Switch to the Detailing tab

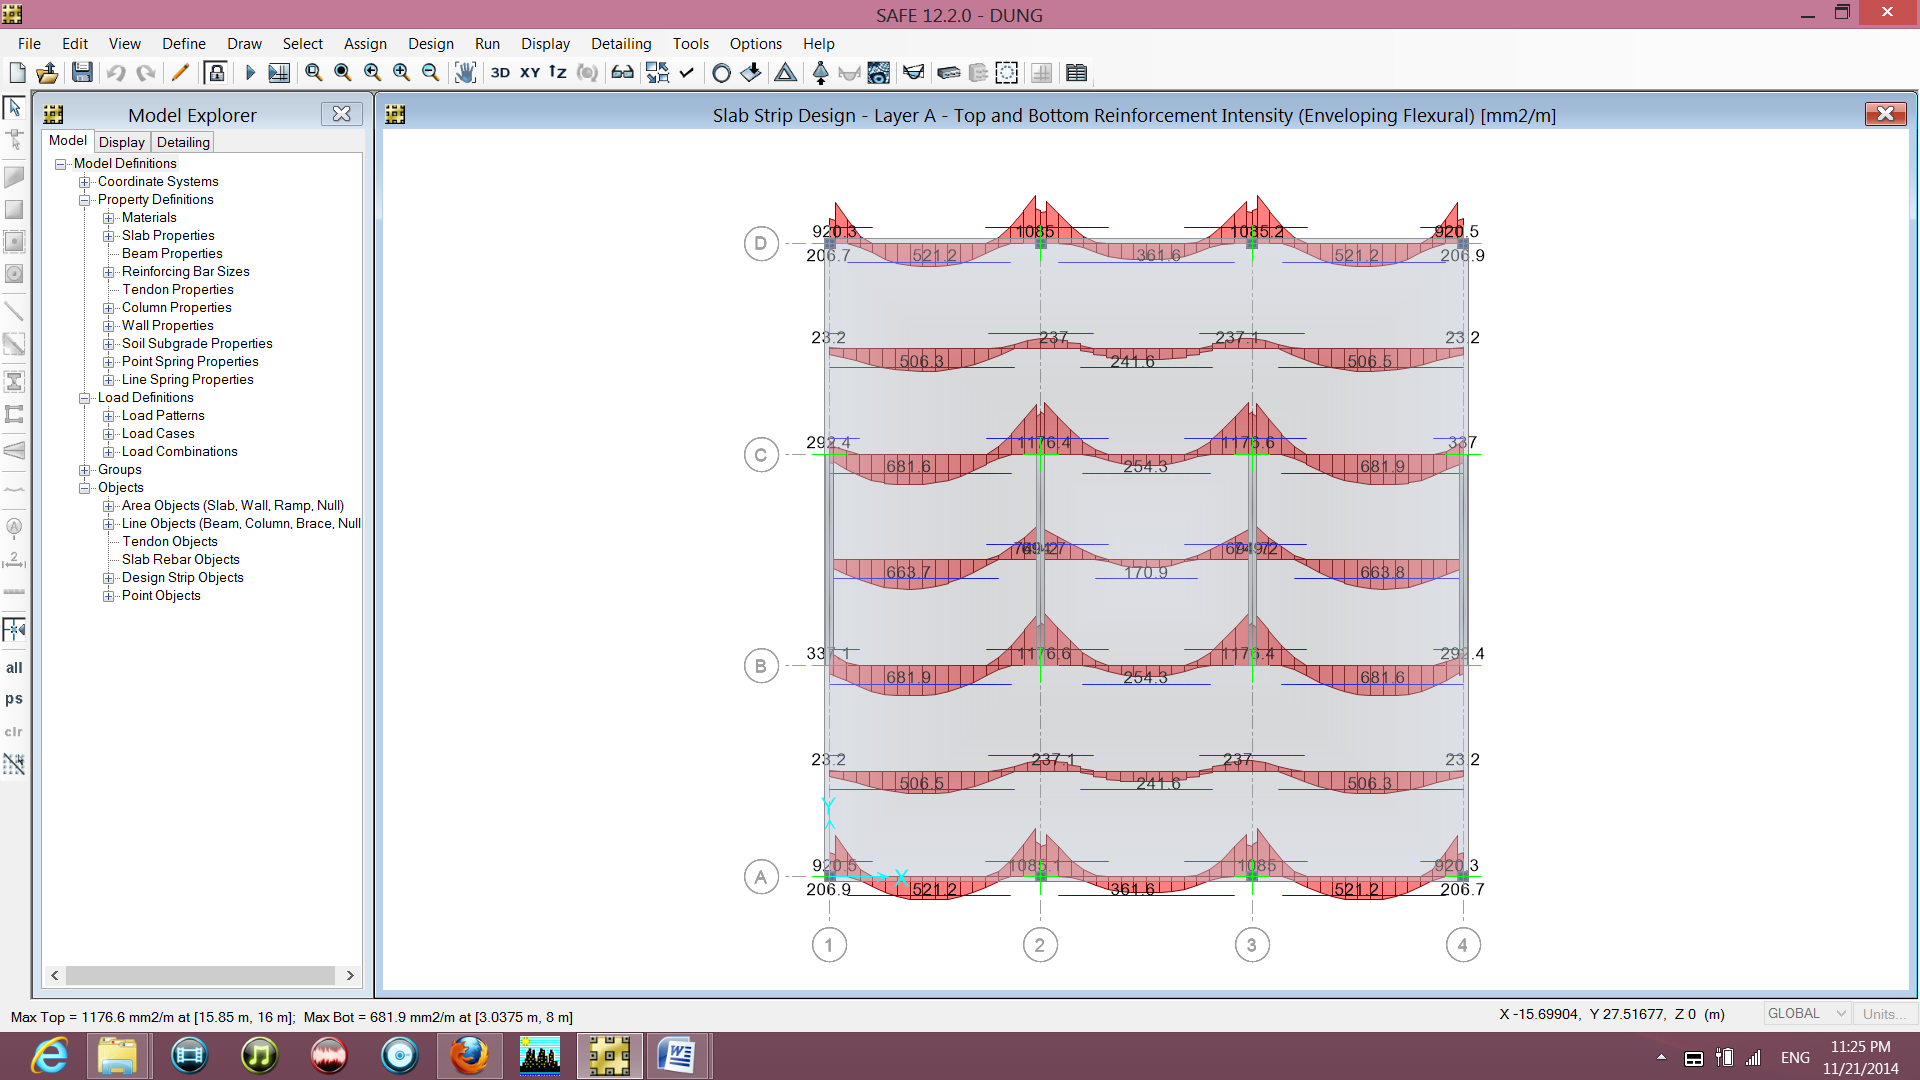(183, 142)
